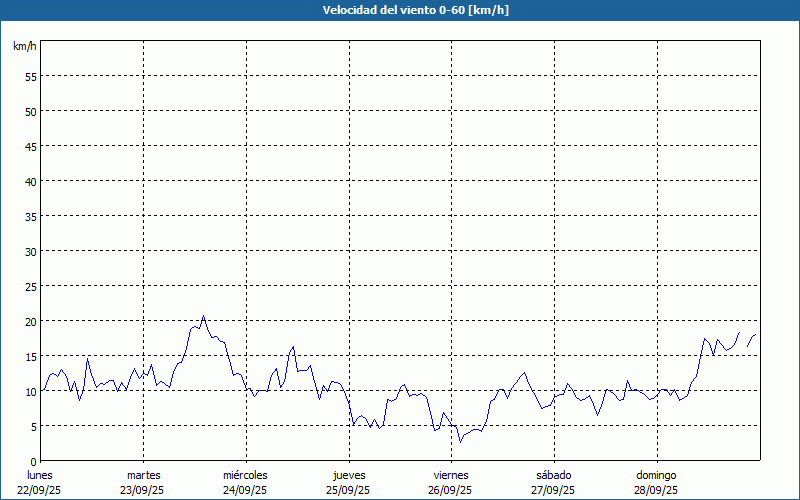Click the date label 28/09/25
Screen dimensions: 800x500
pos(656,490)
